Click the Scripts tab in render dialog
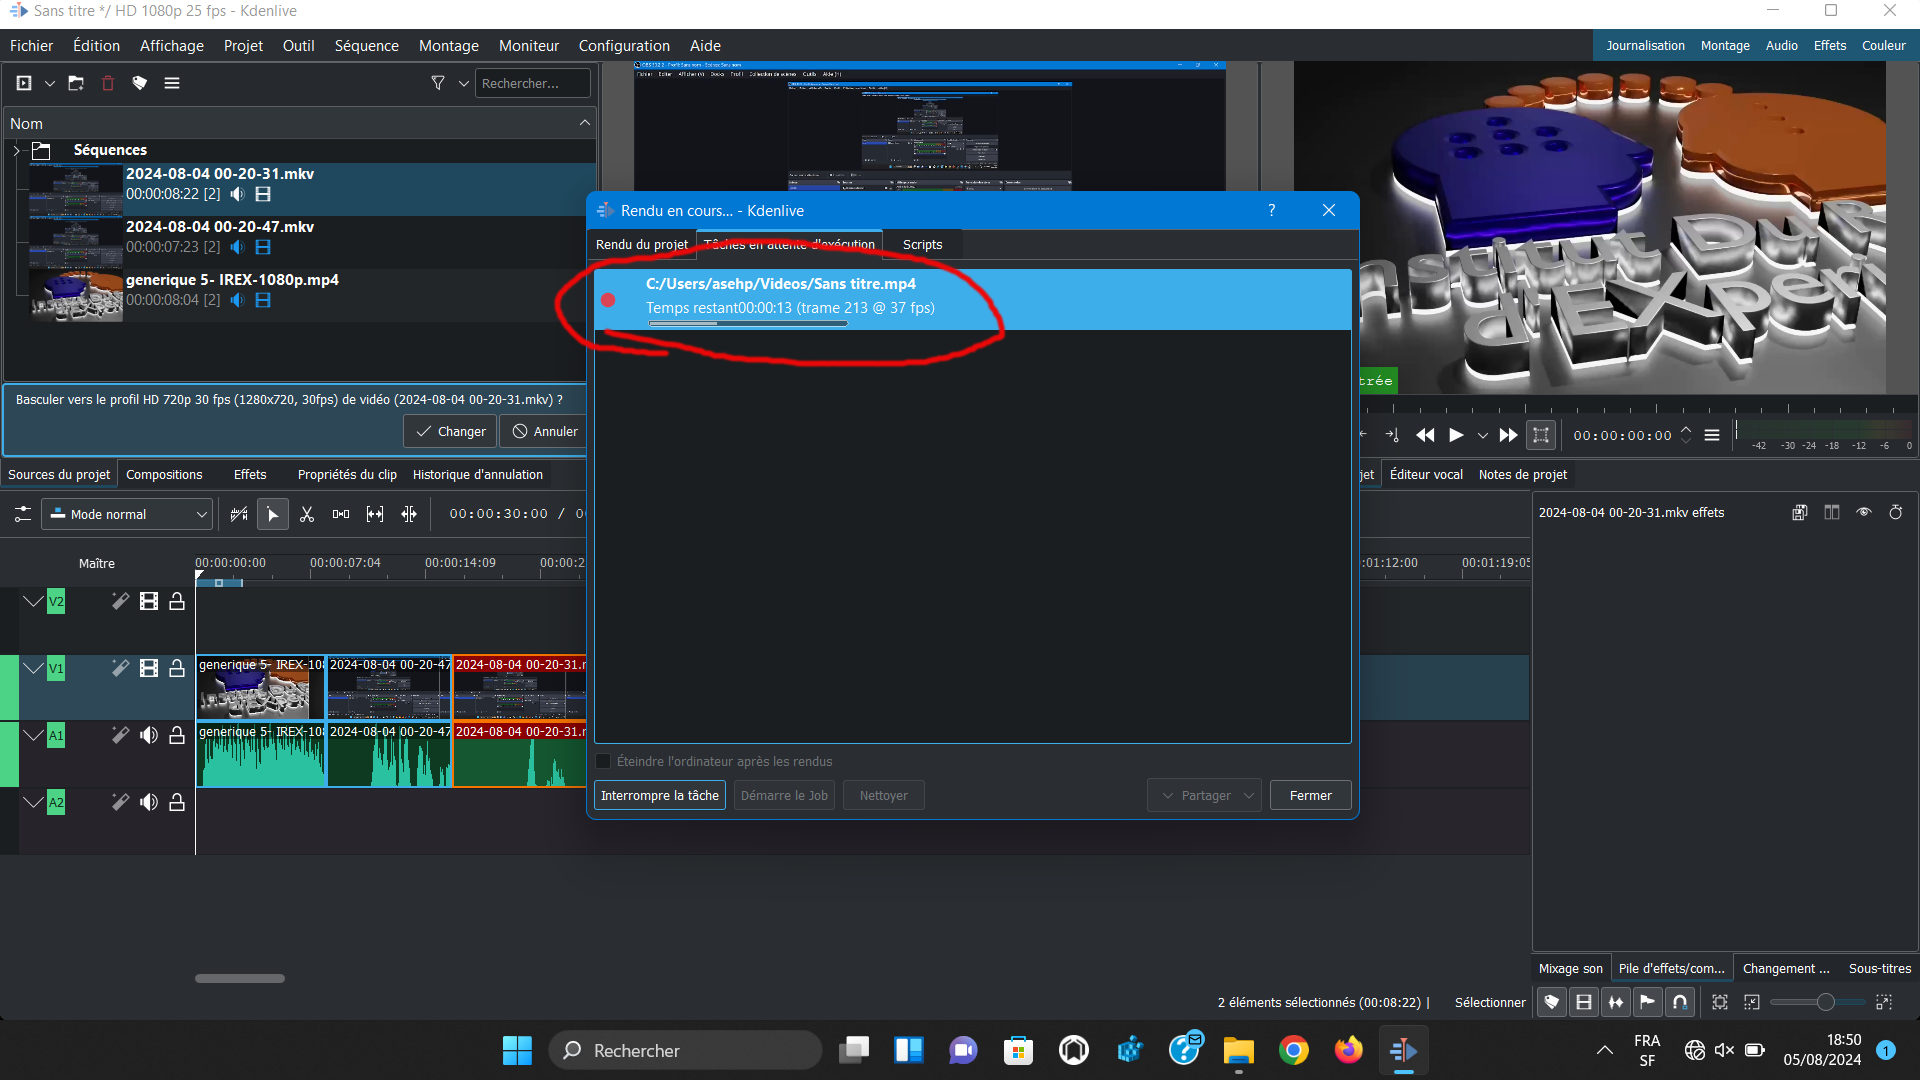 [x=922, y=244]
